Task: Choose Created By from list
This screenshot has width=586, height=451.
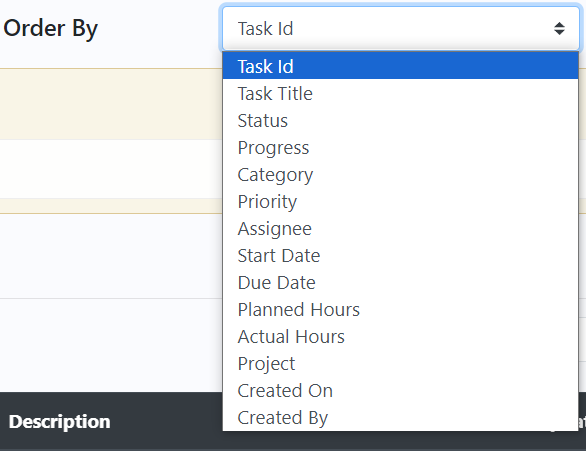Action: coord(400,417)
